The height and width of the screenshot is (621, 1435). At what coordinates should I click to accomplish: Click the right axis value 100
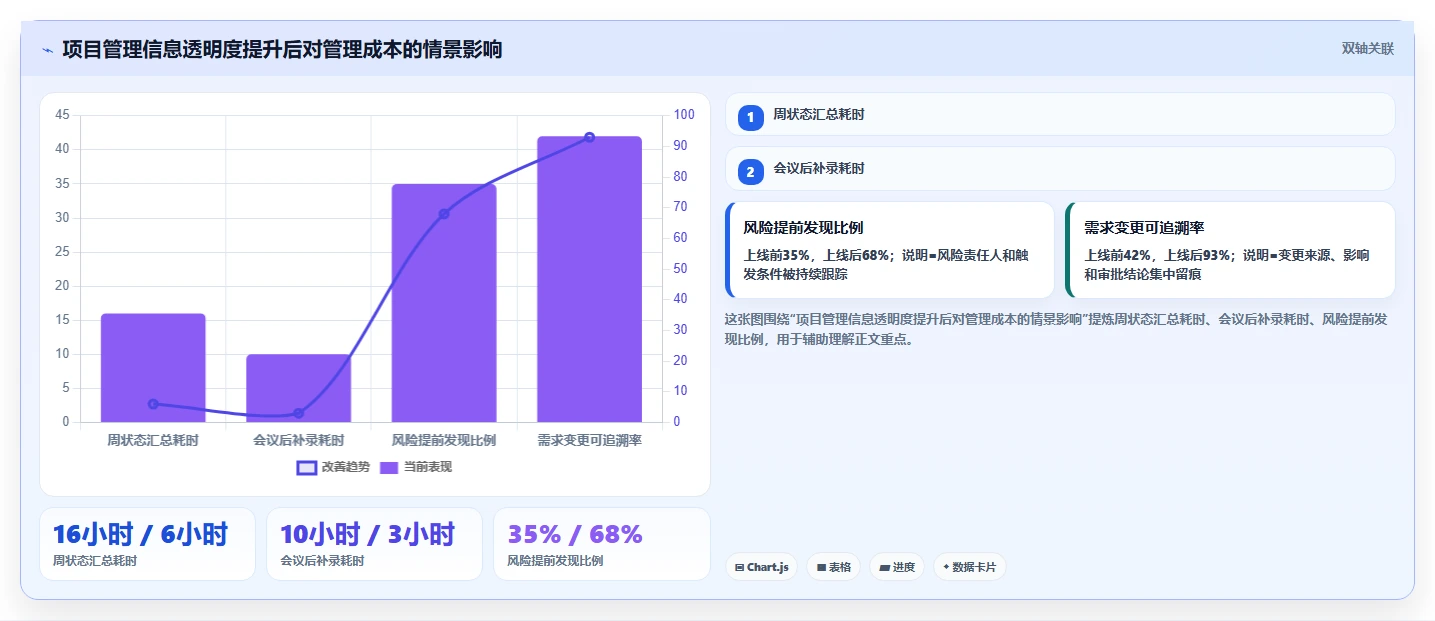[684, 115]
